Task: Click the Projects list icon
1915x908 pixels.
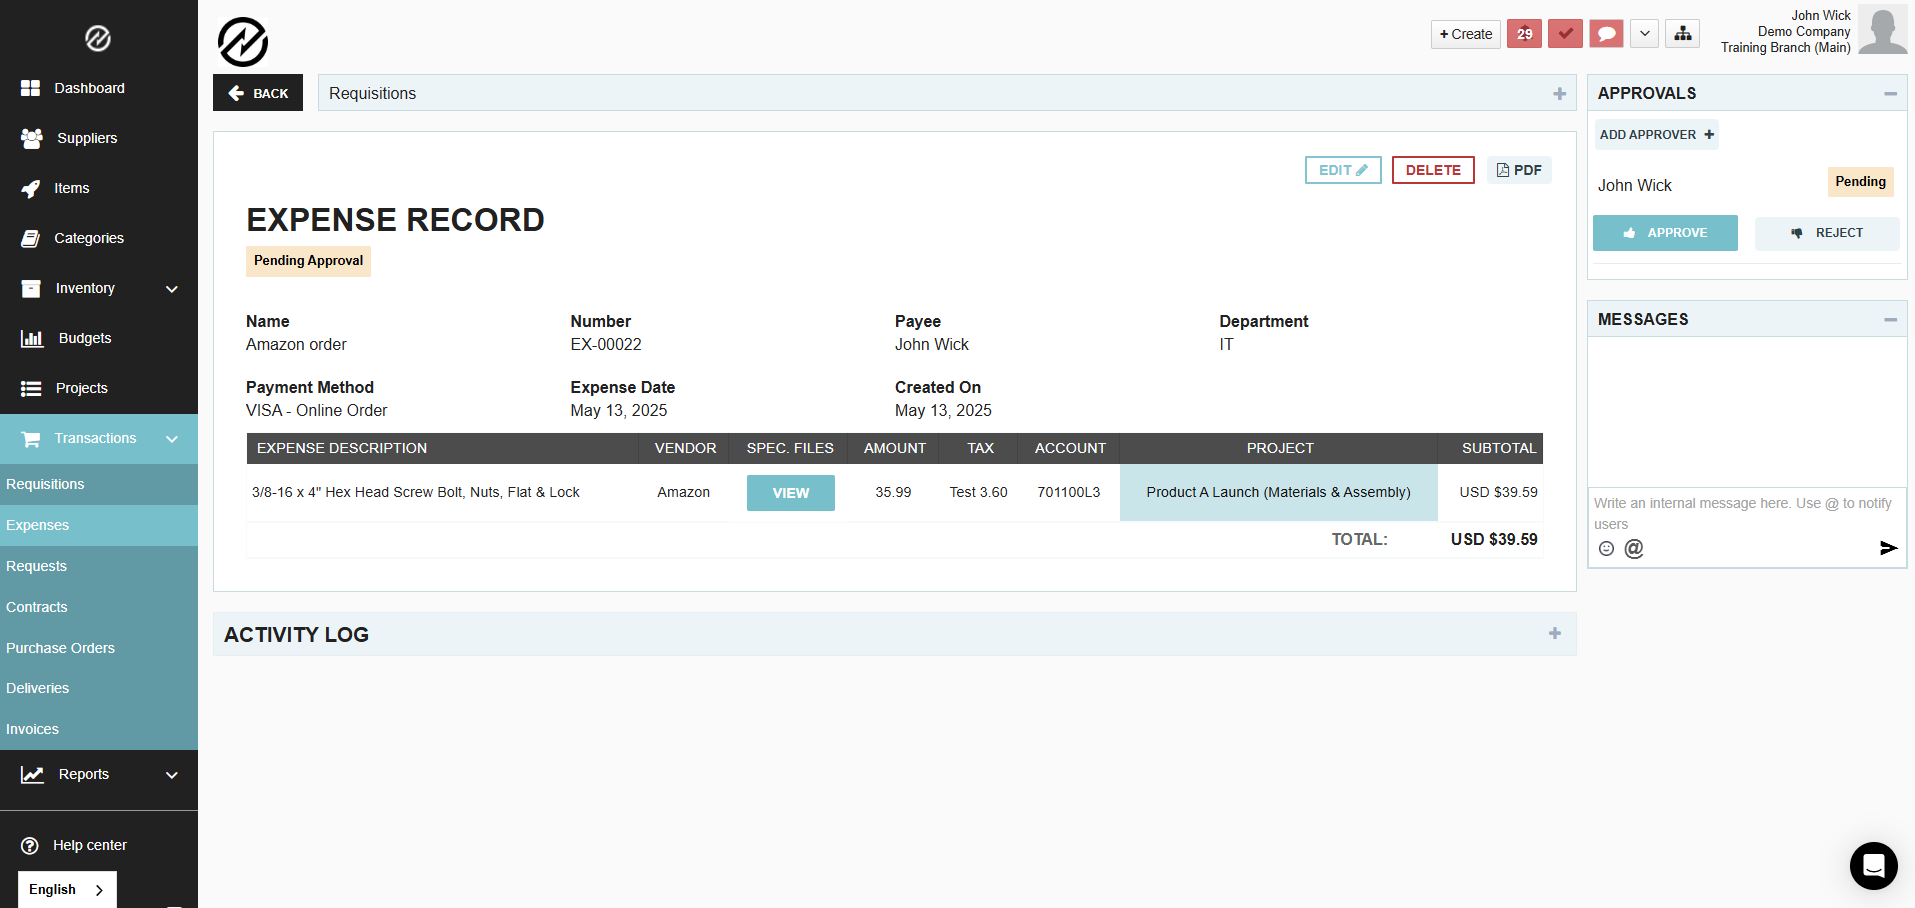Action: (x=31, y=388)
